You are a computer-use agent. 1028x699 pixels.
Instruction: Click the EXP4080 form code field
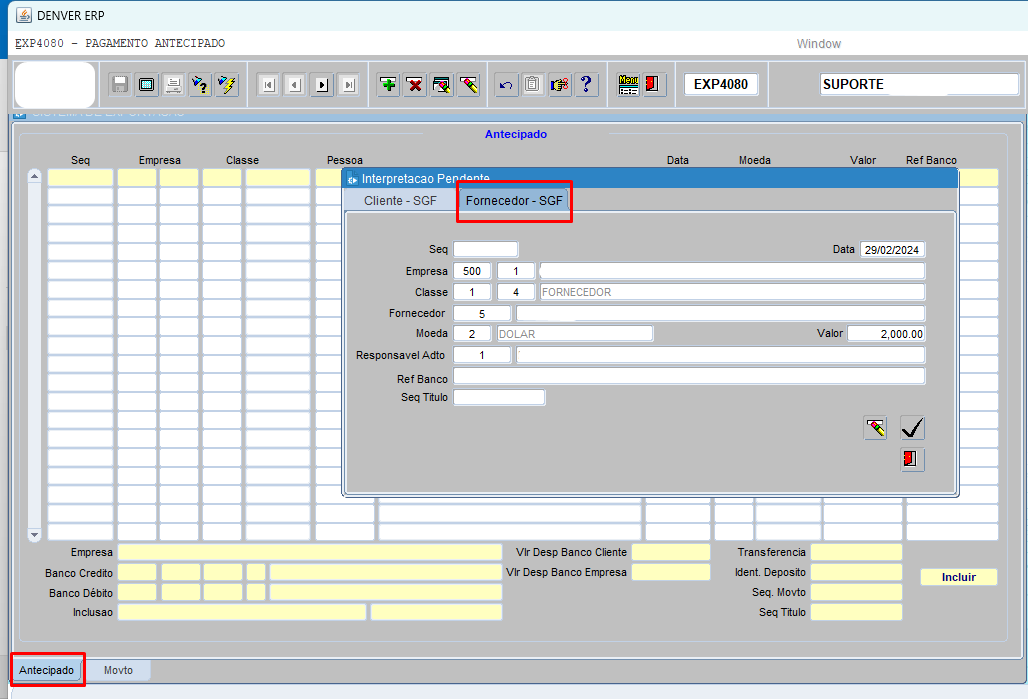coord(721,85)
